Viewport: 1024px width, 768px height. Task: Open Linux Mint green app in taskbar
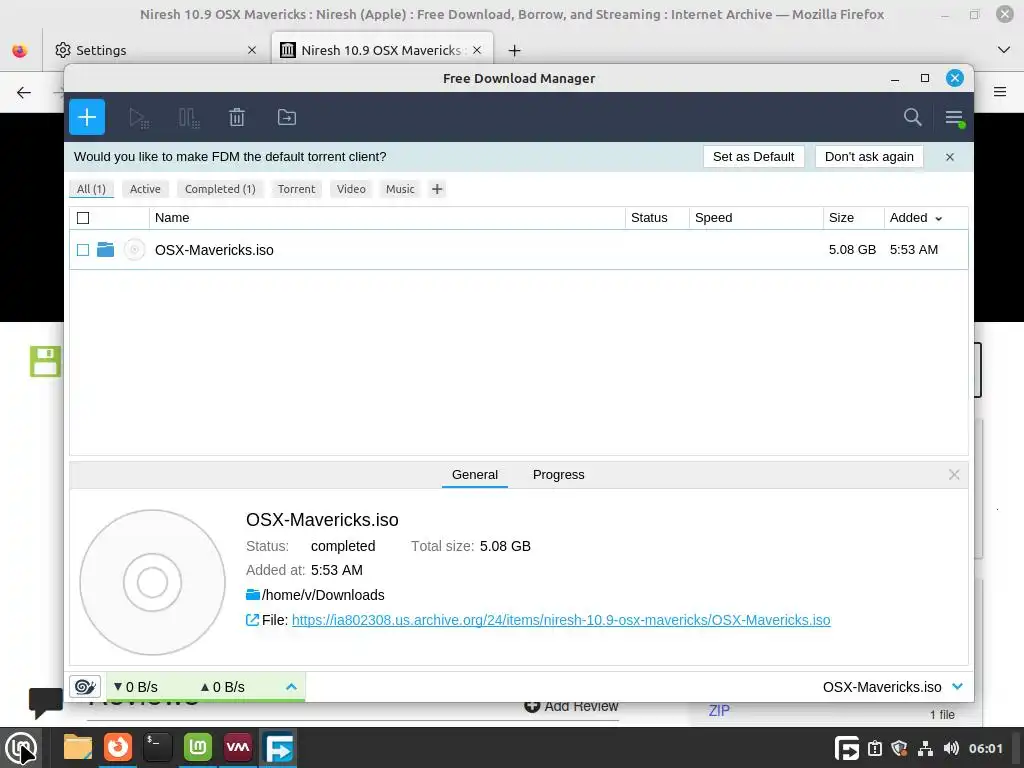[x=198, y=747]
